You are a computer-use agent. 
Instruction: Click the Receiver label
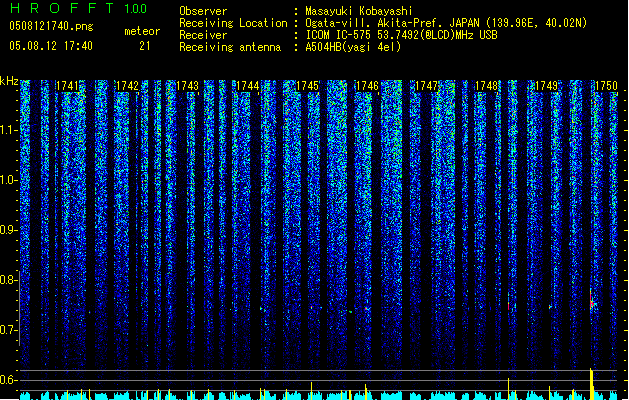pyautogui.click(x=203, y=35)
